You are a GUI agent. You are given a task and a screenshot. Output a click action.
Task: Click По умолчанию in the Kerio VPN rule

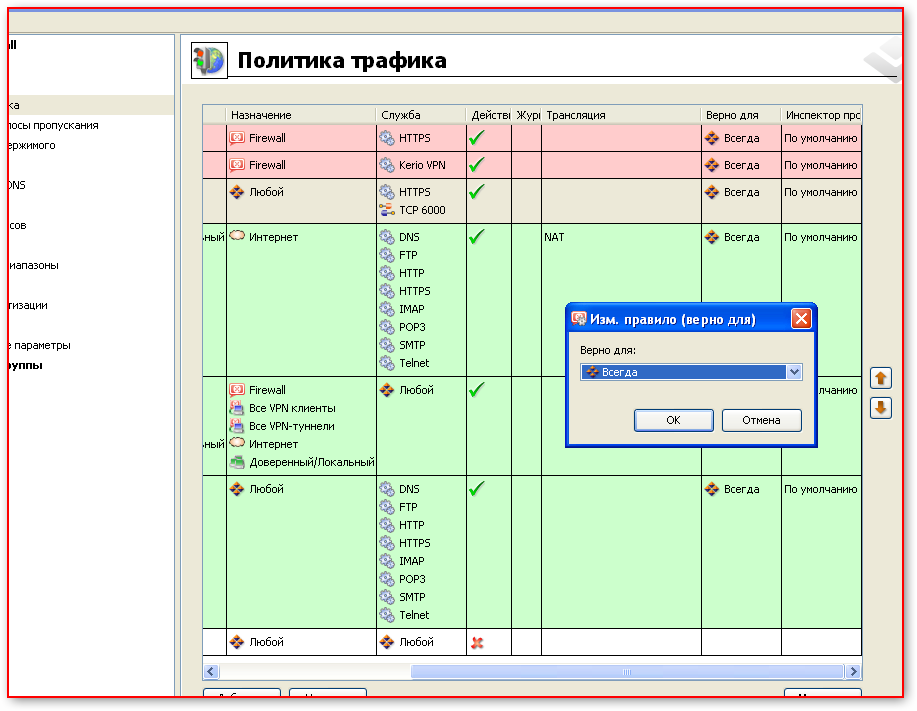(821, 165)
